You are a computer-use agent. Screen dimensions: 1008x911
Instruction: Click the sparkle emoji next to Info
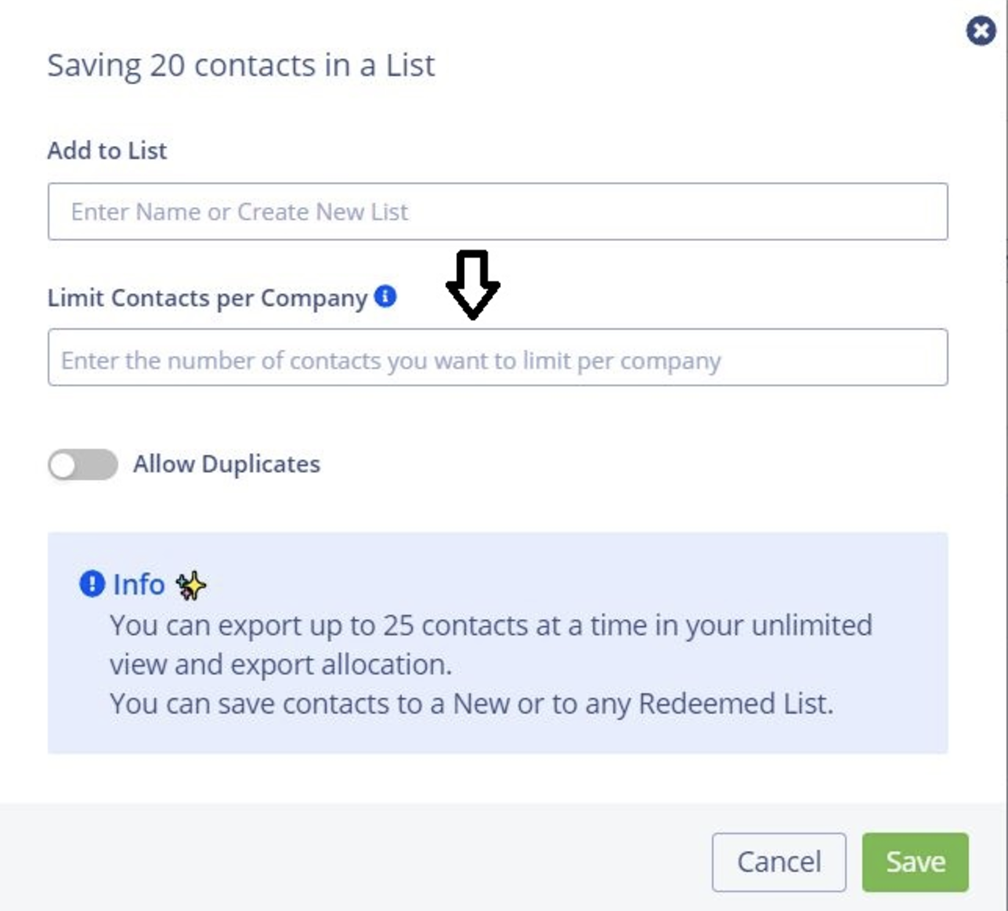191,585
